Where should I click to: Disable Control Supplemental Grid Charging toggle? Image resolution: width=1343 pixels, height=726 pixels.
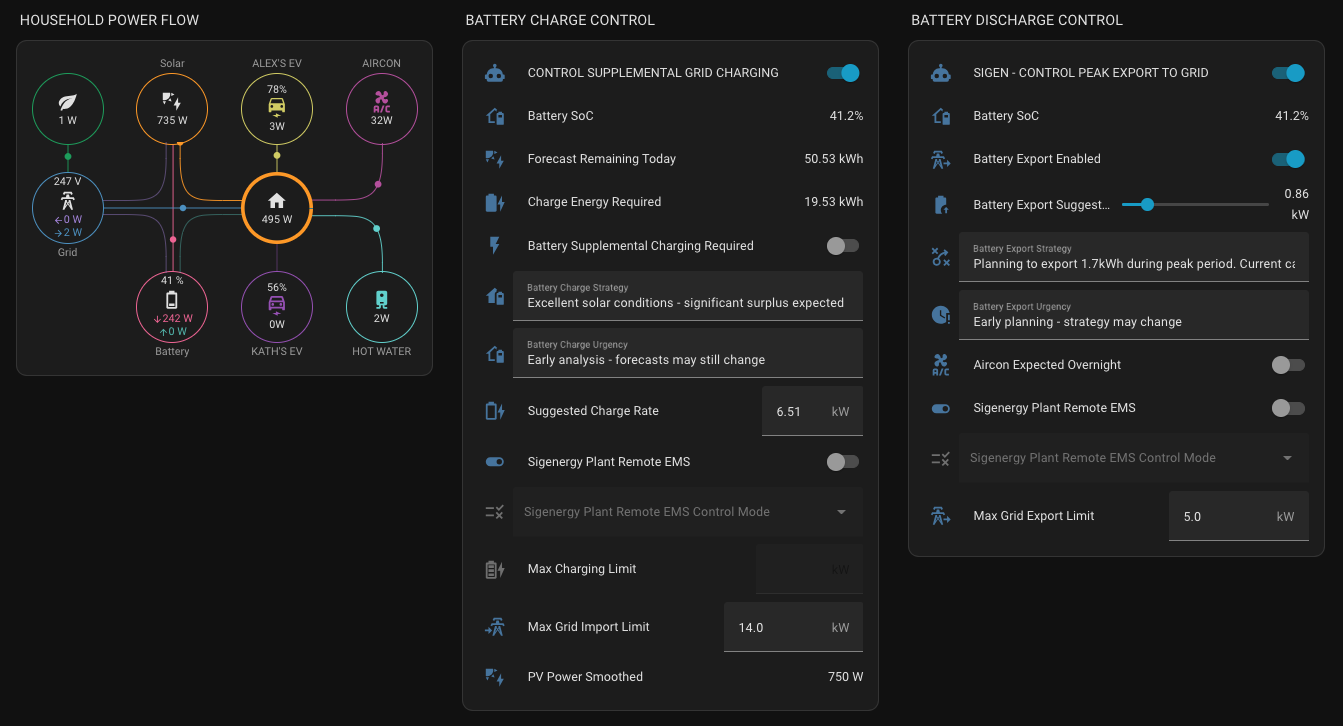843,73
